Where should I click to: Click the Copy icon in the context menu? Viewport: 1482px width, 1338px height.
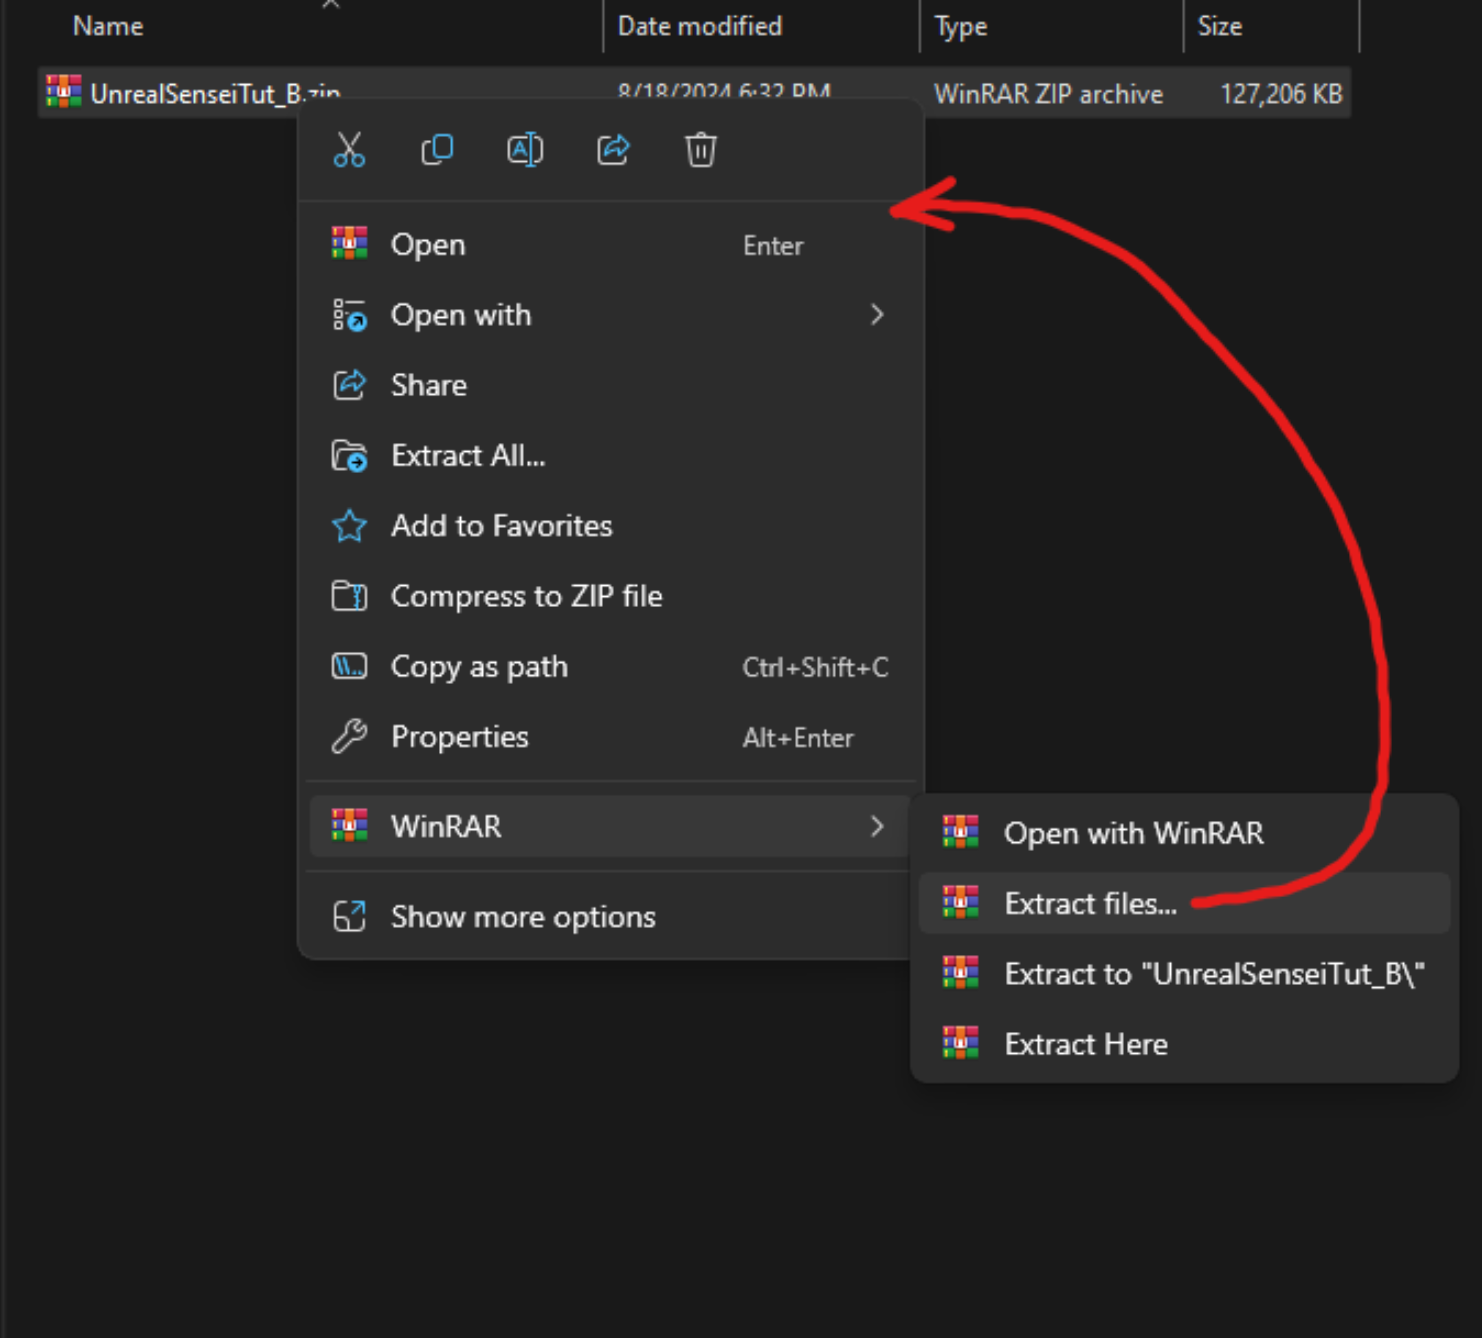[x=437, y=149]
